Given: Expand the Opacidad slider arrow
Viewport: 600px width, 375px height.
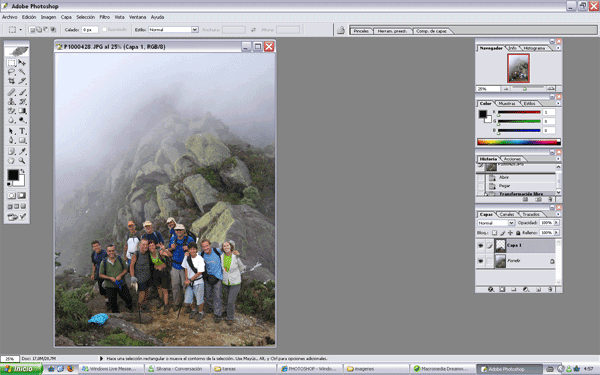Looking at the screenshot, I should [x=557, y=223].
